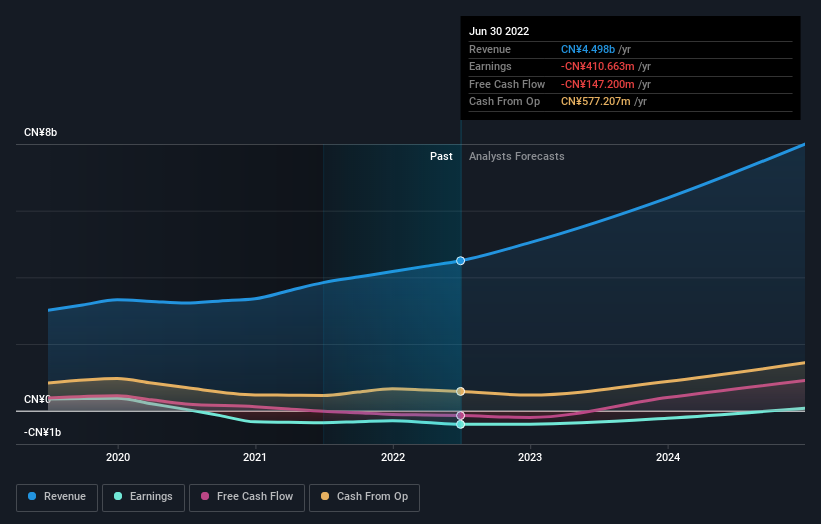This screenshot has width=821, height=524.
Task: Toggle the Free Cash Flow legend button
Action: (x=247, y=497)
